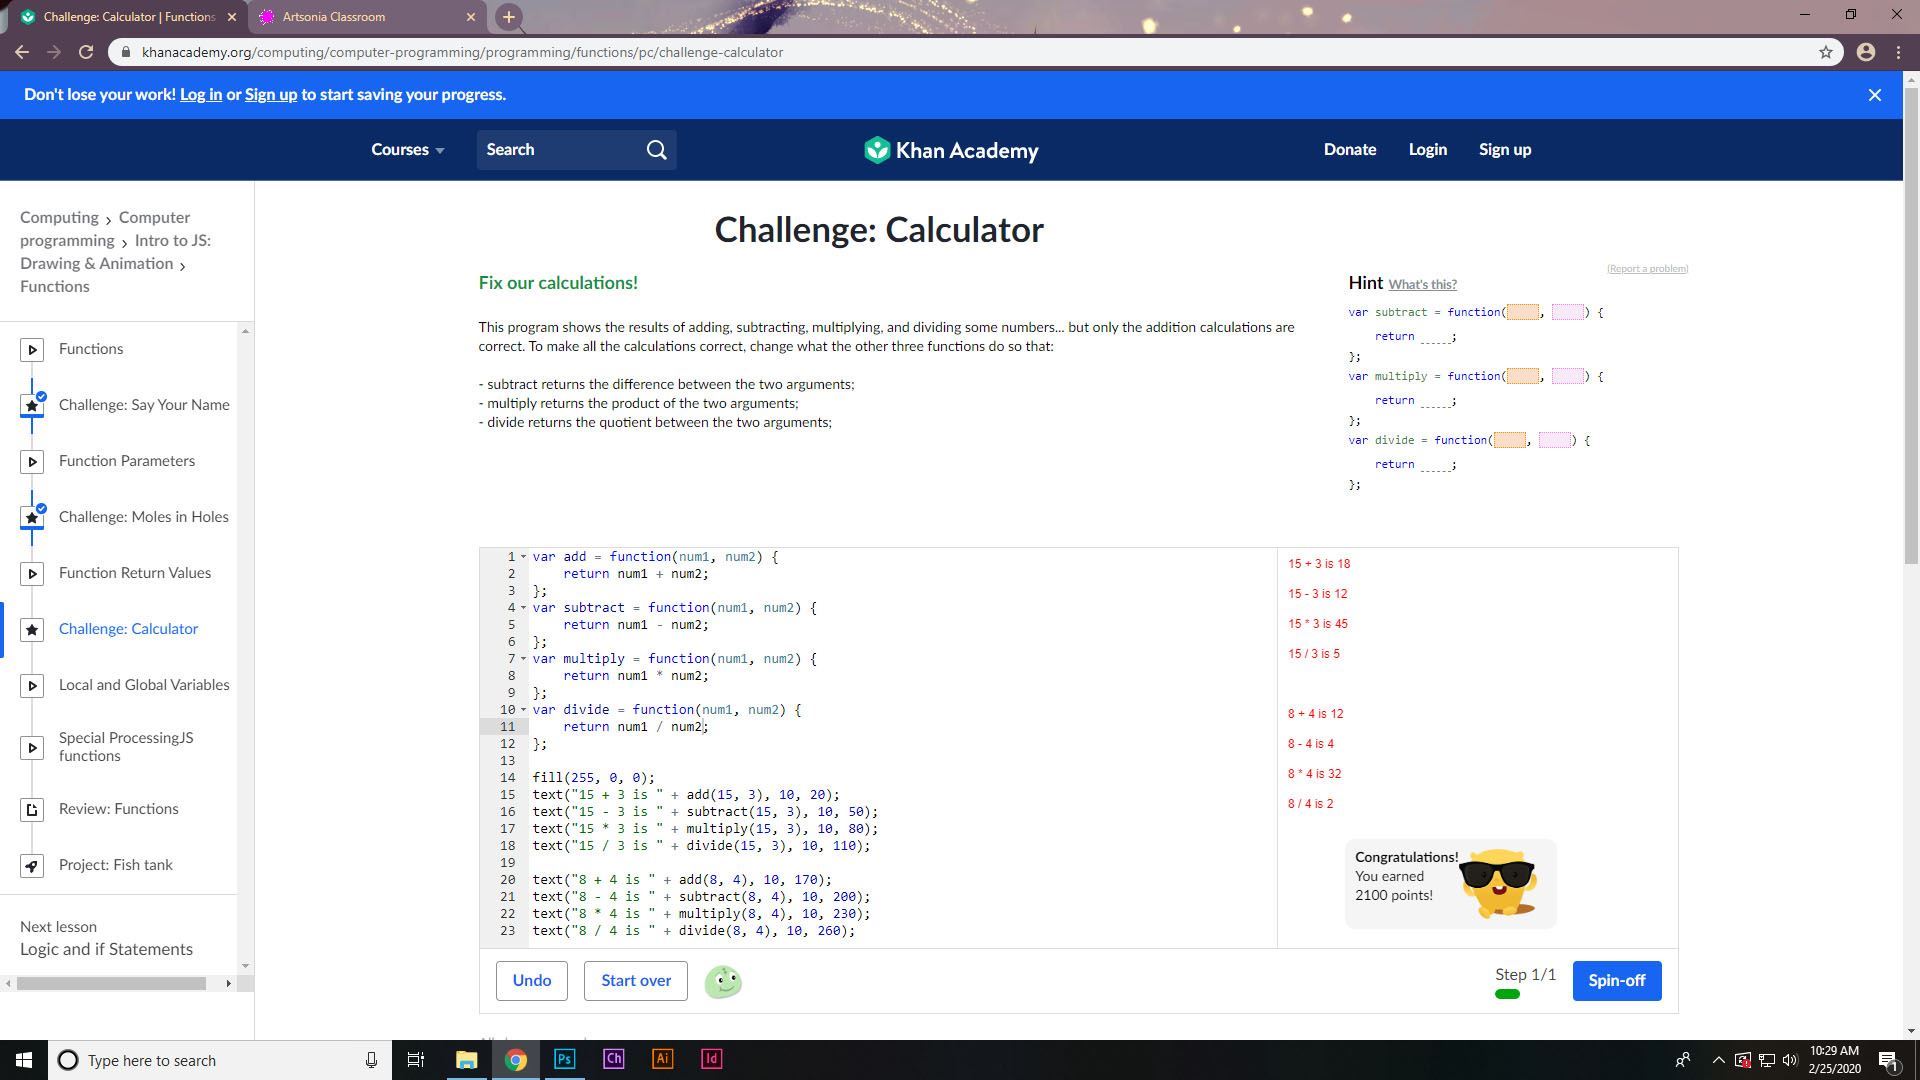The height and width of the screenshot is (1080, 1920).
Task: Bookmark page with the star icon
Action: pos(1825,52)
